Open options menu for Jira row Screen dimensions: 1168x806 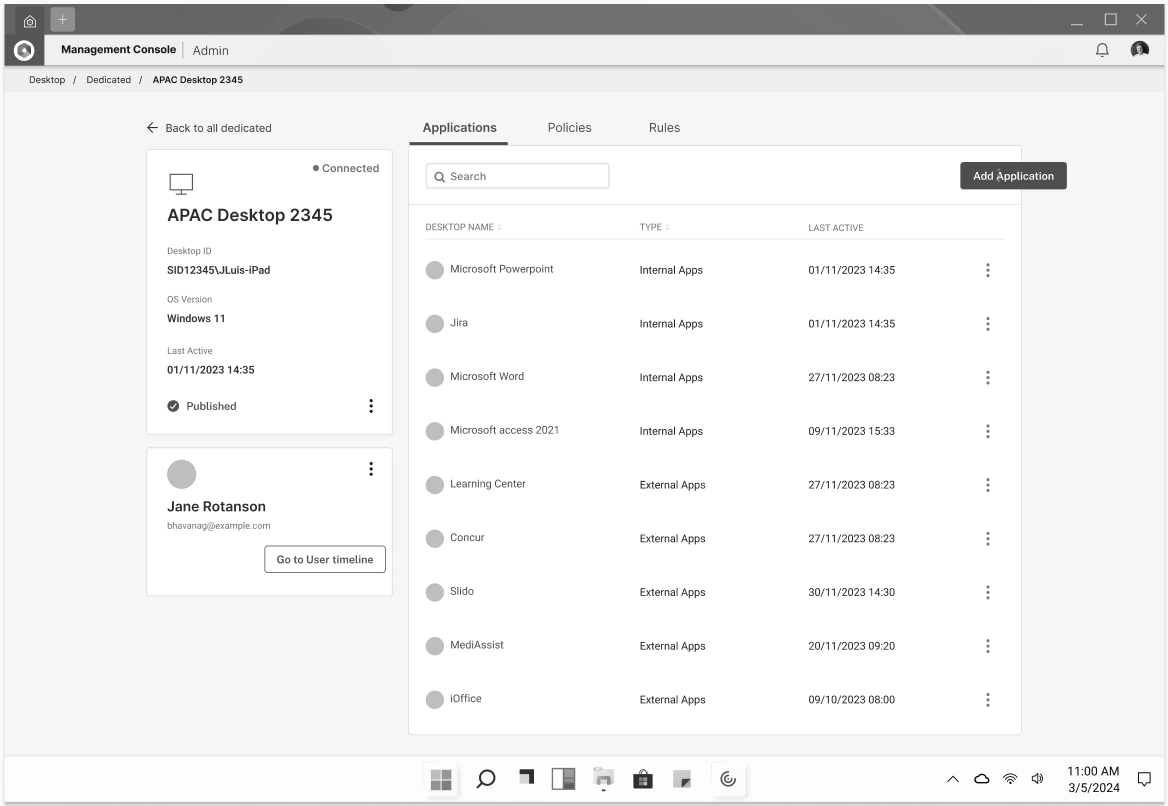tap(988, 324)
